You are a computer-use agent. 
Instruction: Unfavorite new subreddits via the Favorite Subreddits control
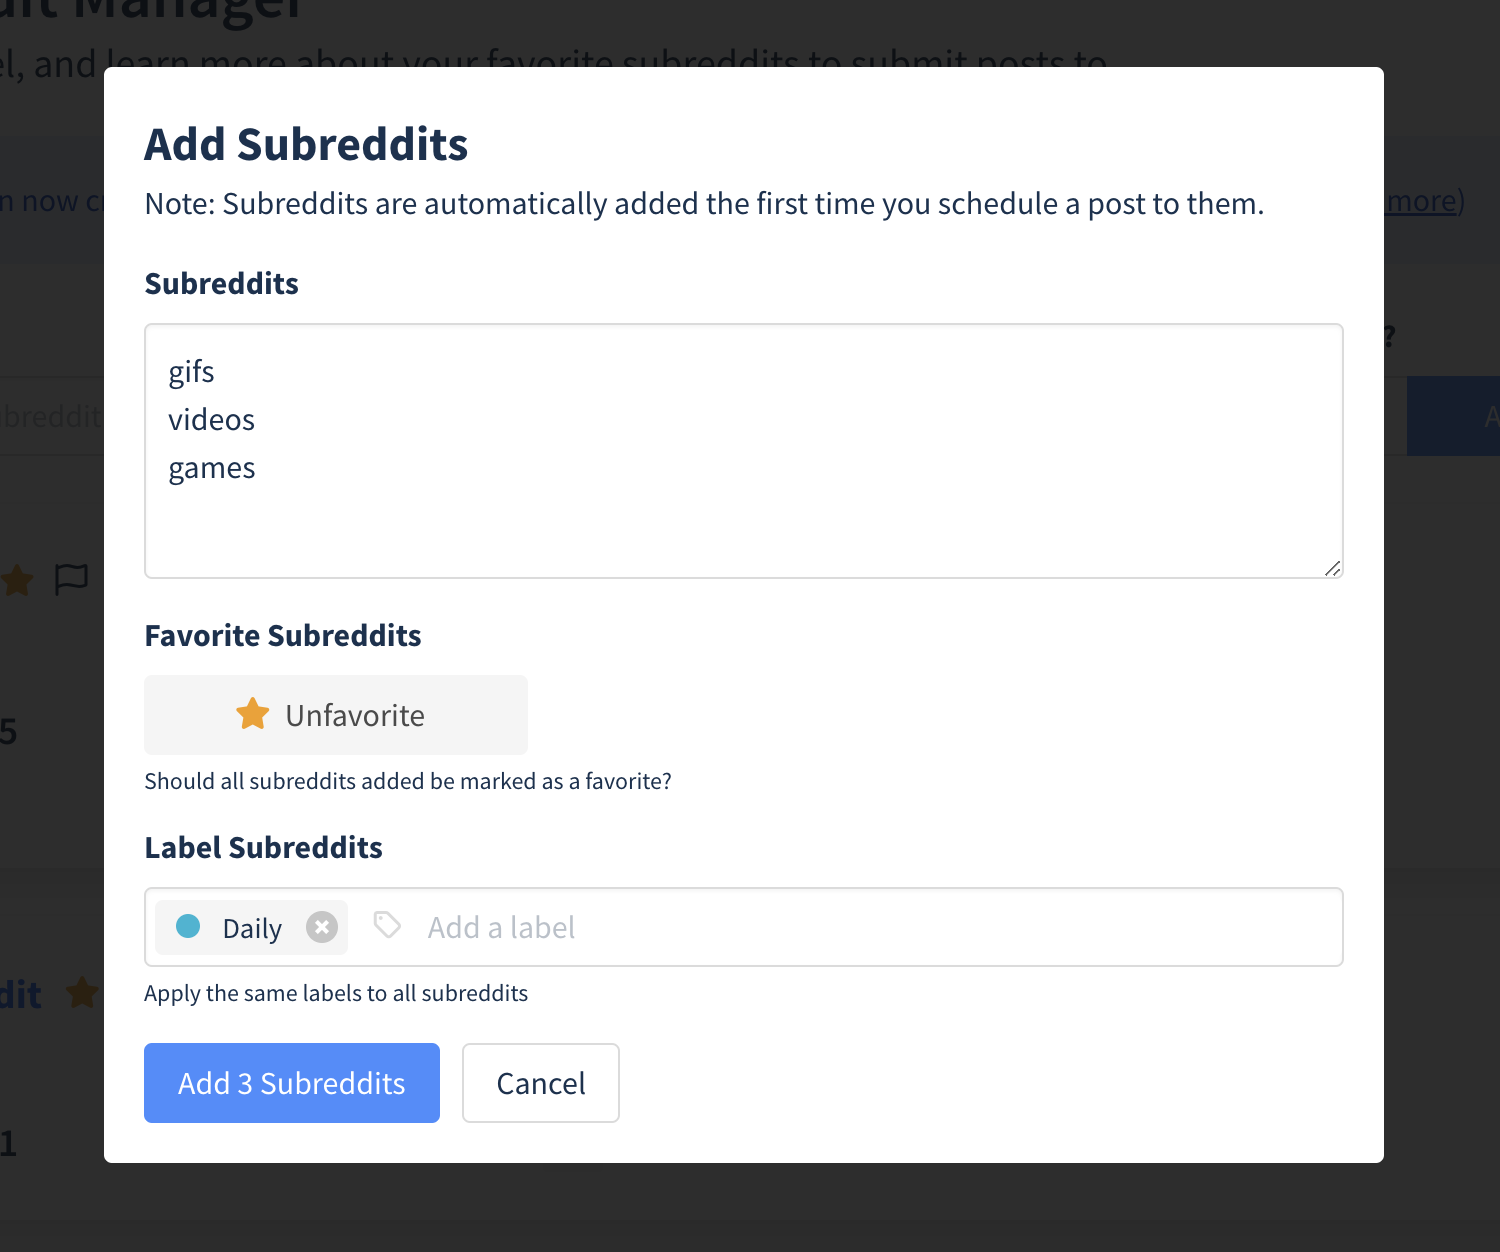point(335,714)
